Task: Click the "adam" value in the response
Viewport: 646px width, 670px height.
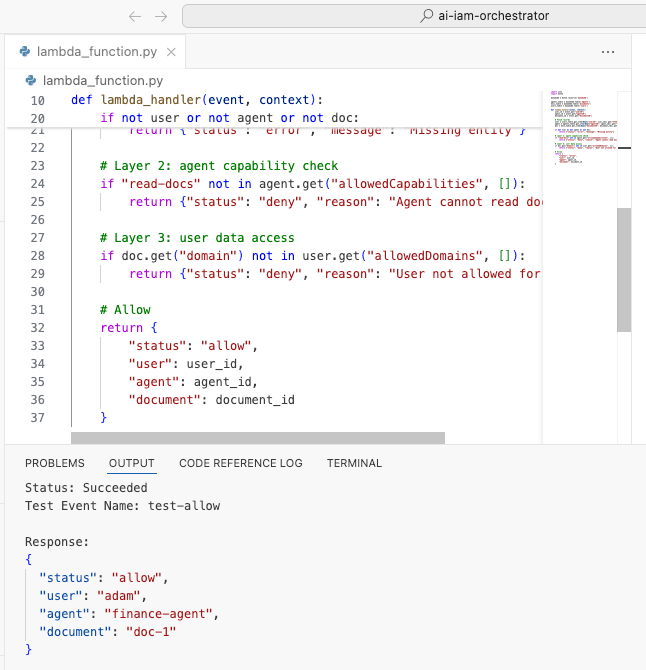Action: [119, 596]
